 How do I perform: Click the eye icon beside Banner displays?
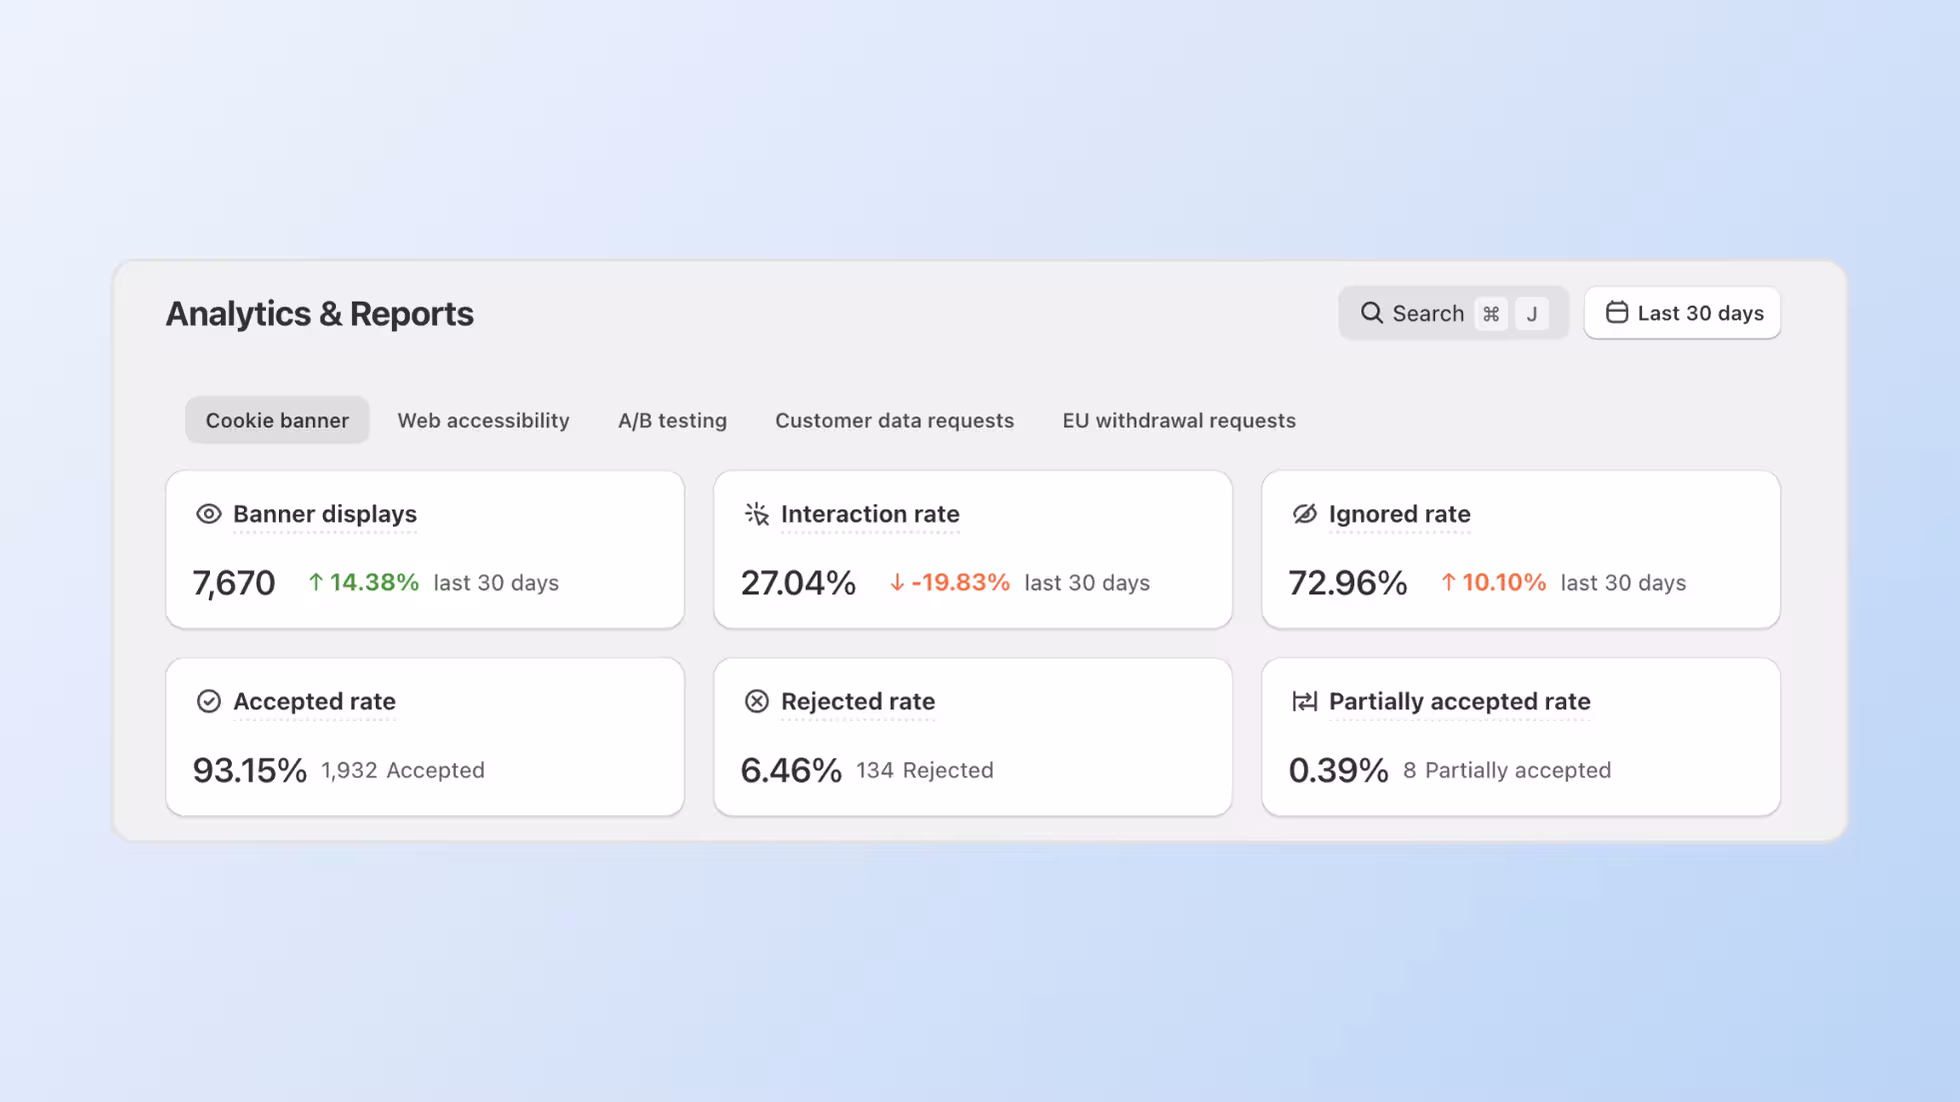(x=208, y=514)
